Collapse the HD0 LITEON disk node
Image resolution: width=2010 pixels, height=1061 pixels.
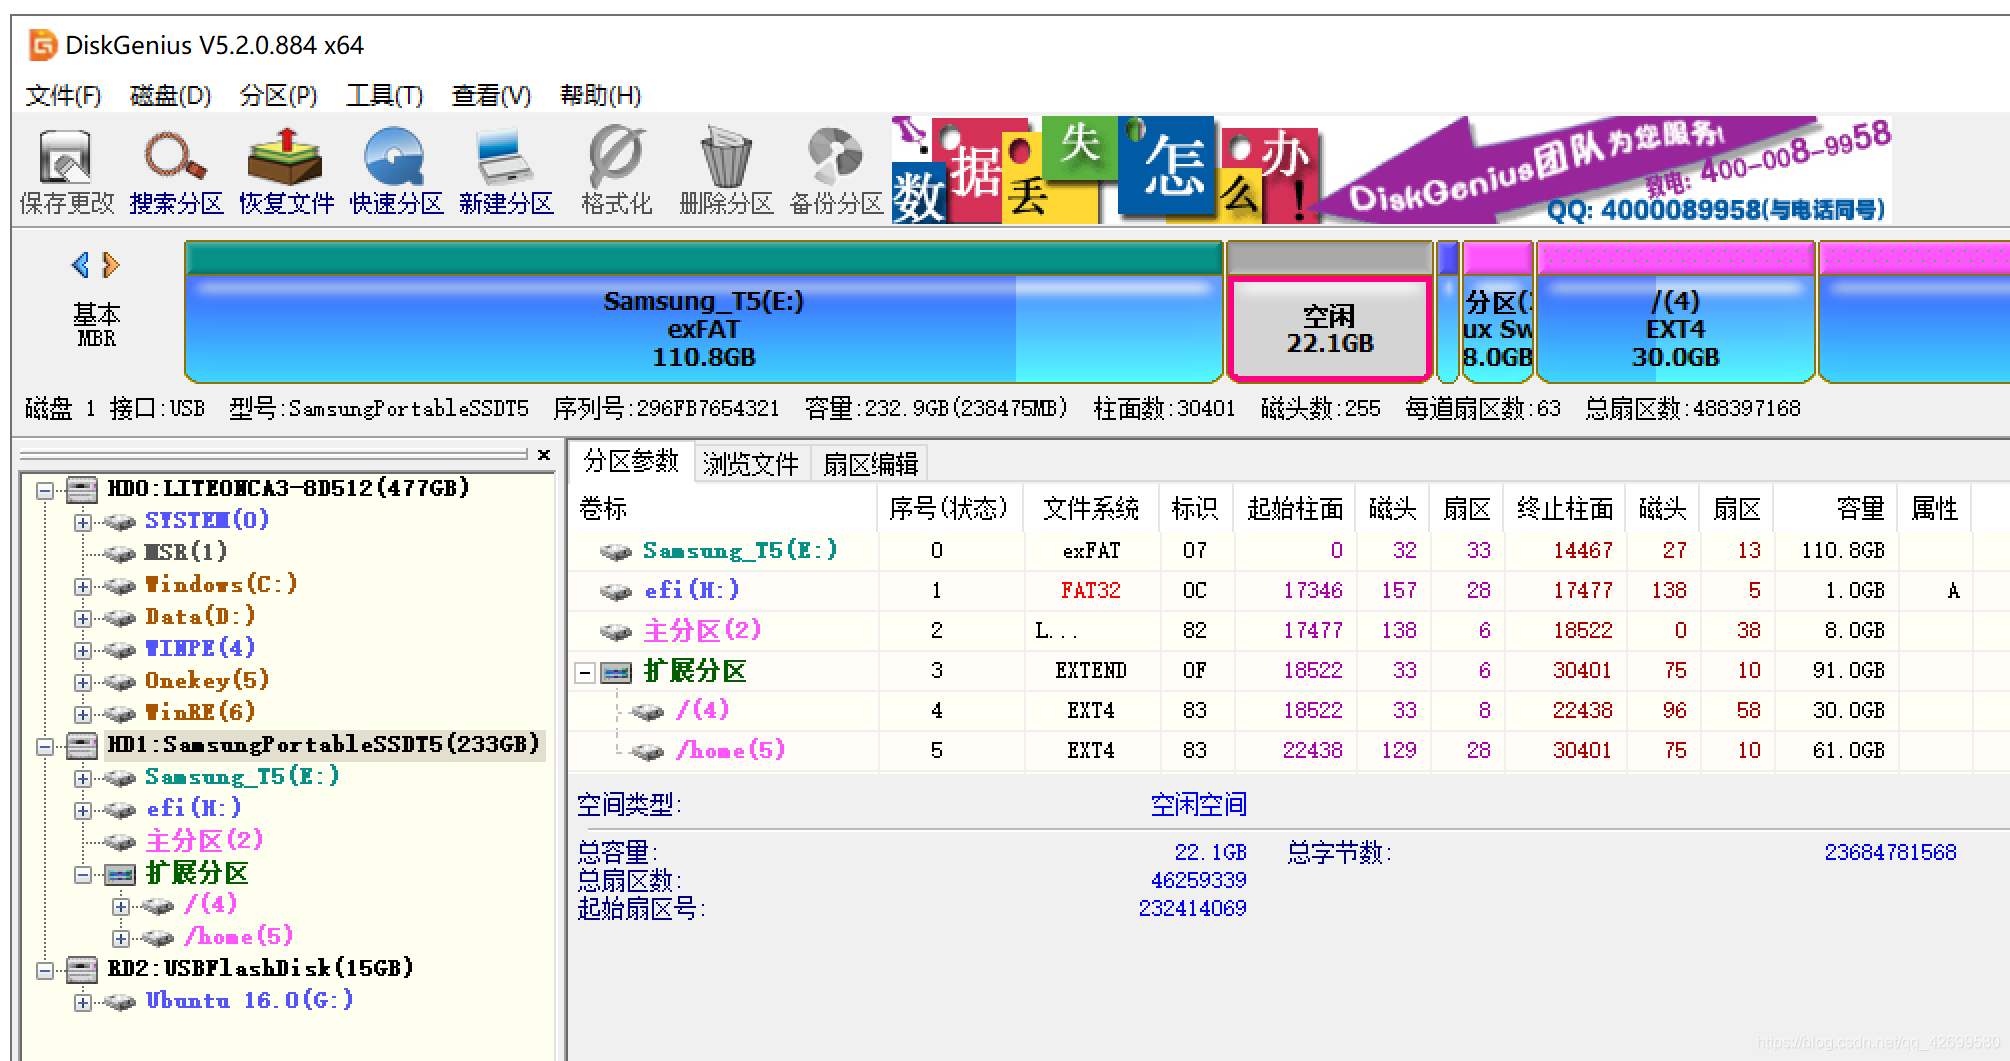(x=45, y=490)
